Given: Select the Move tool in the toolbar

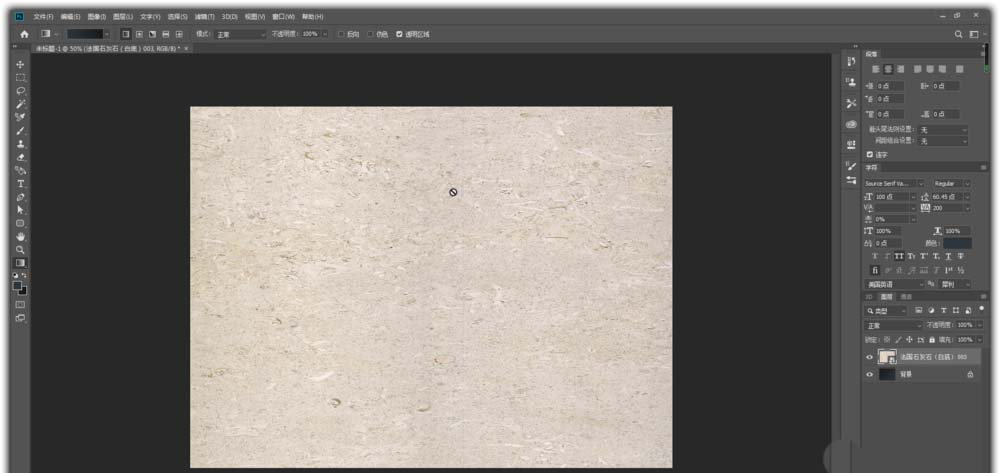Looking at the screenshot, I should [21, 64].
